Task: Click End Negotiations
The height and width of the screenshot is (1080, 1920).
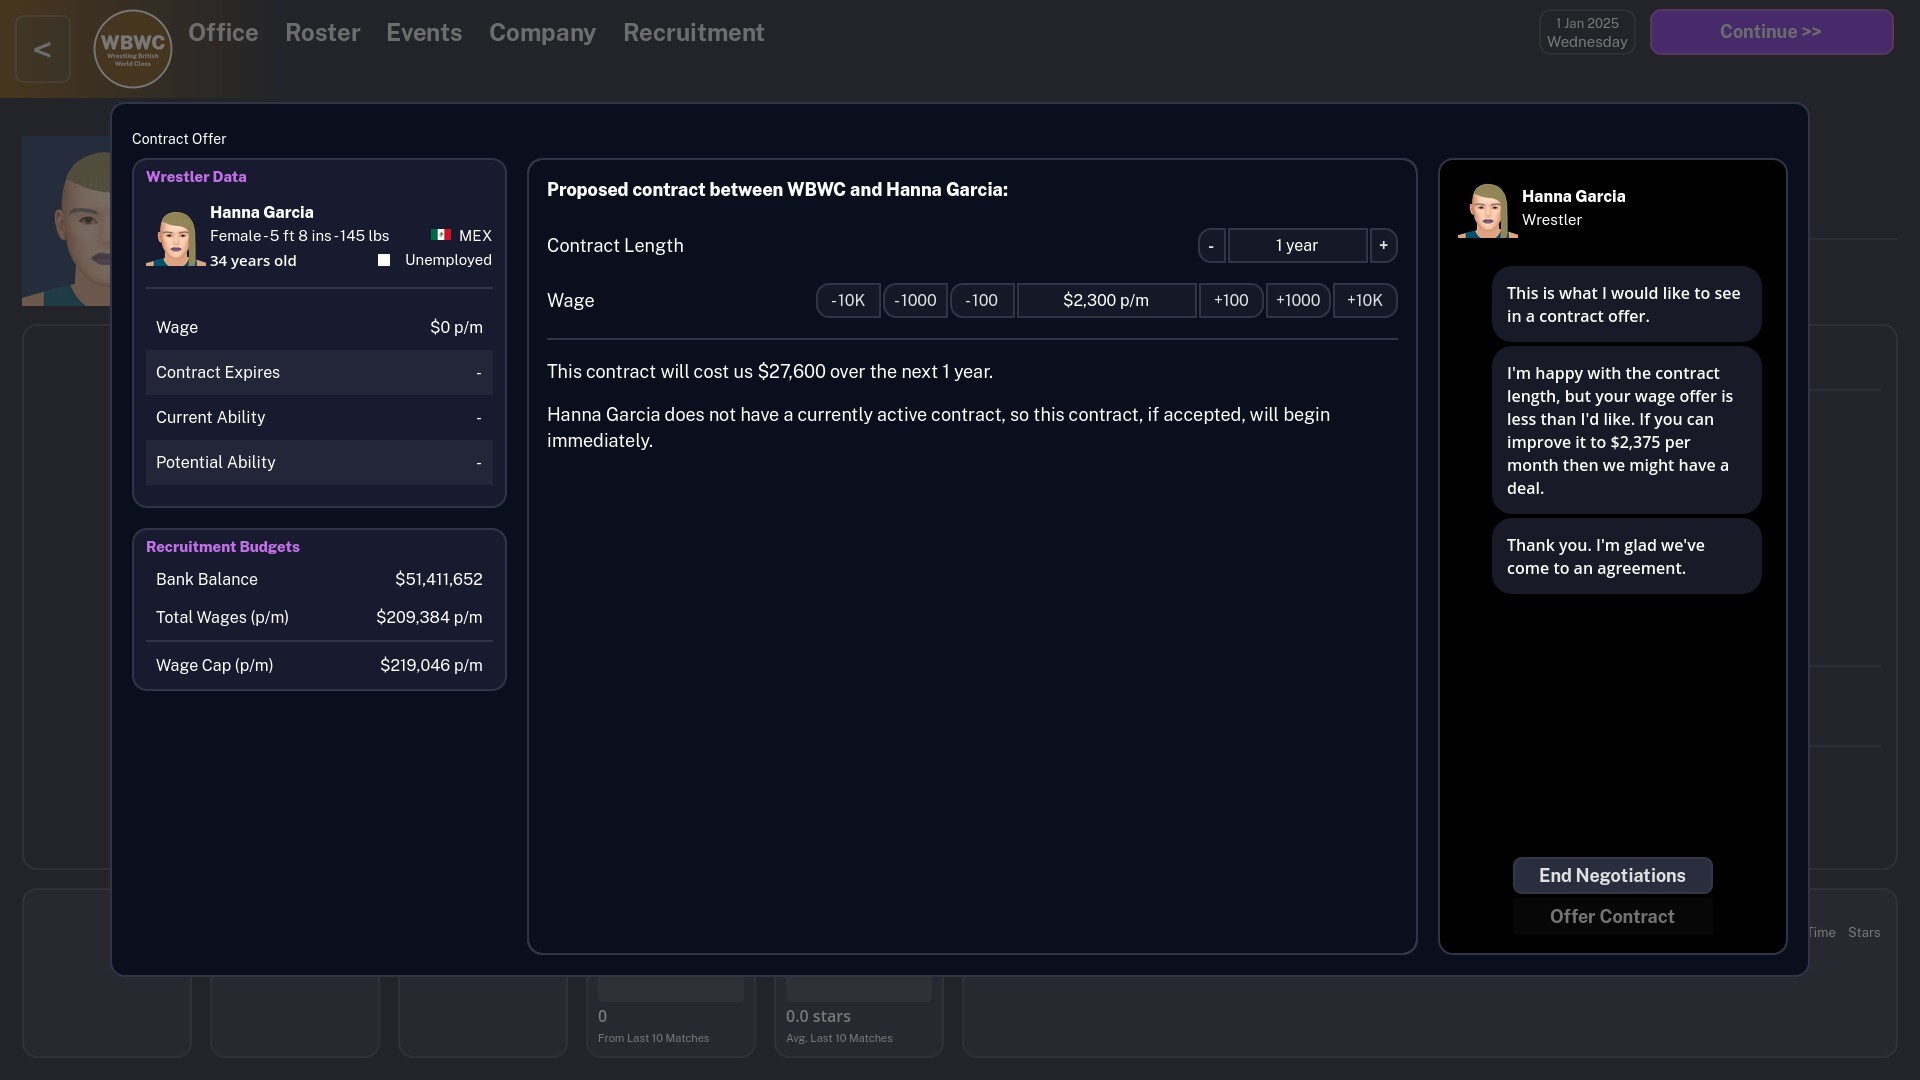Action: pos(1612,875)
